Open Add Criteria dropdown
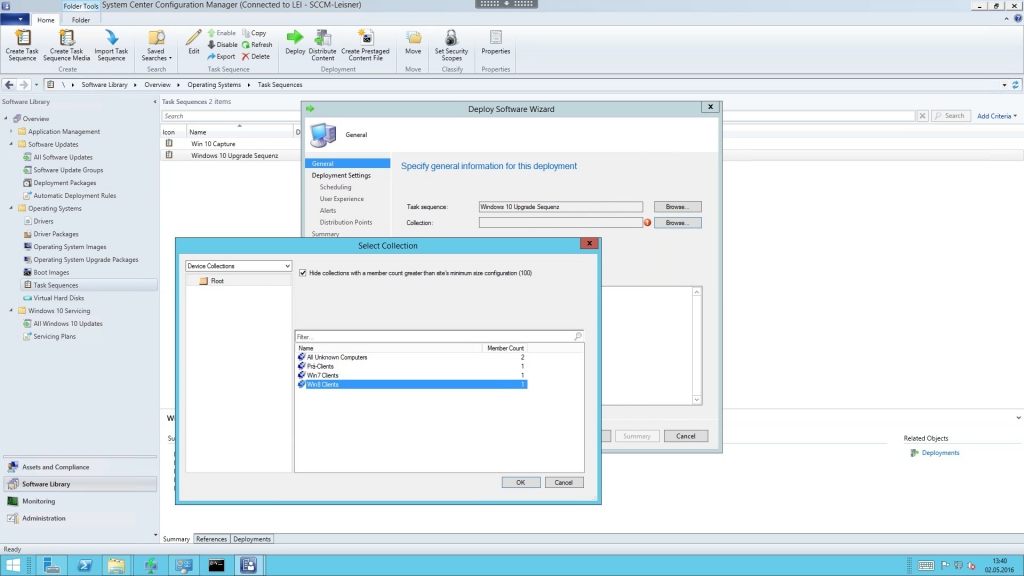 pyautogui.click(x=997, y=116)
